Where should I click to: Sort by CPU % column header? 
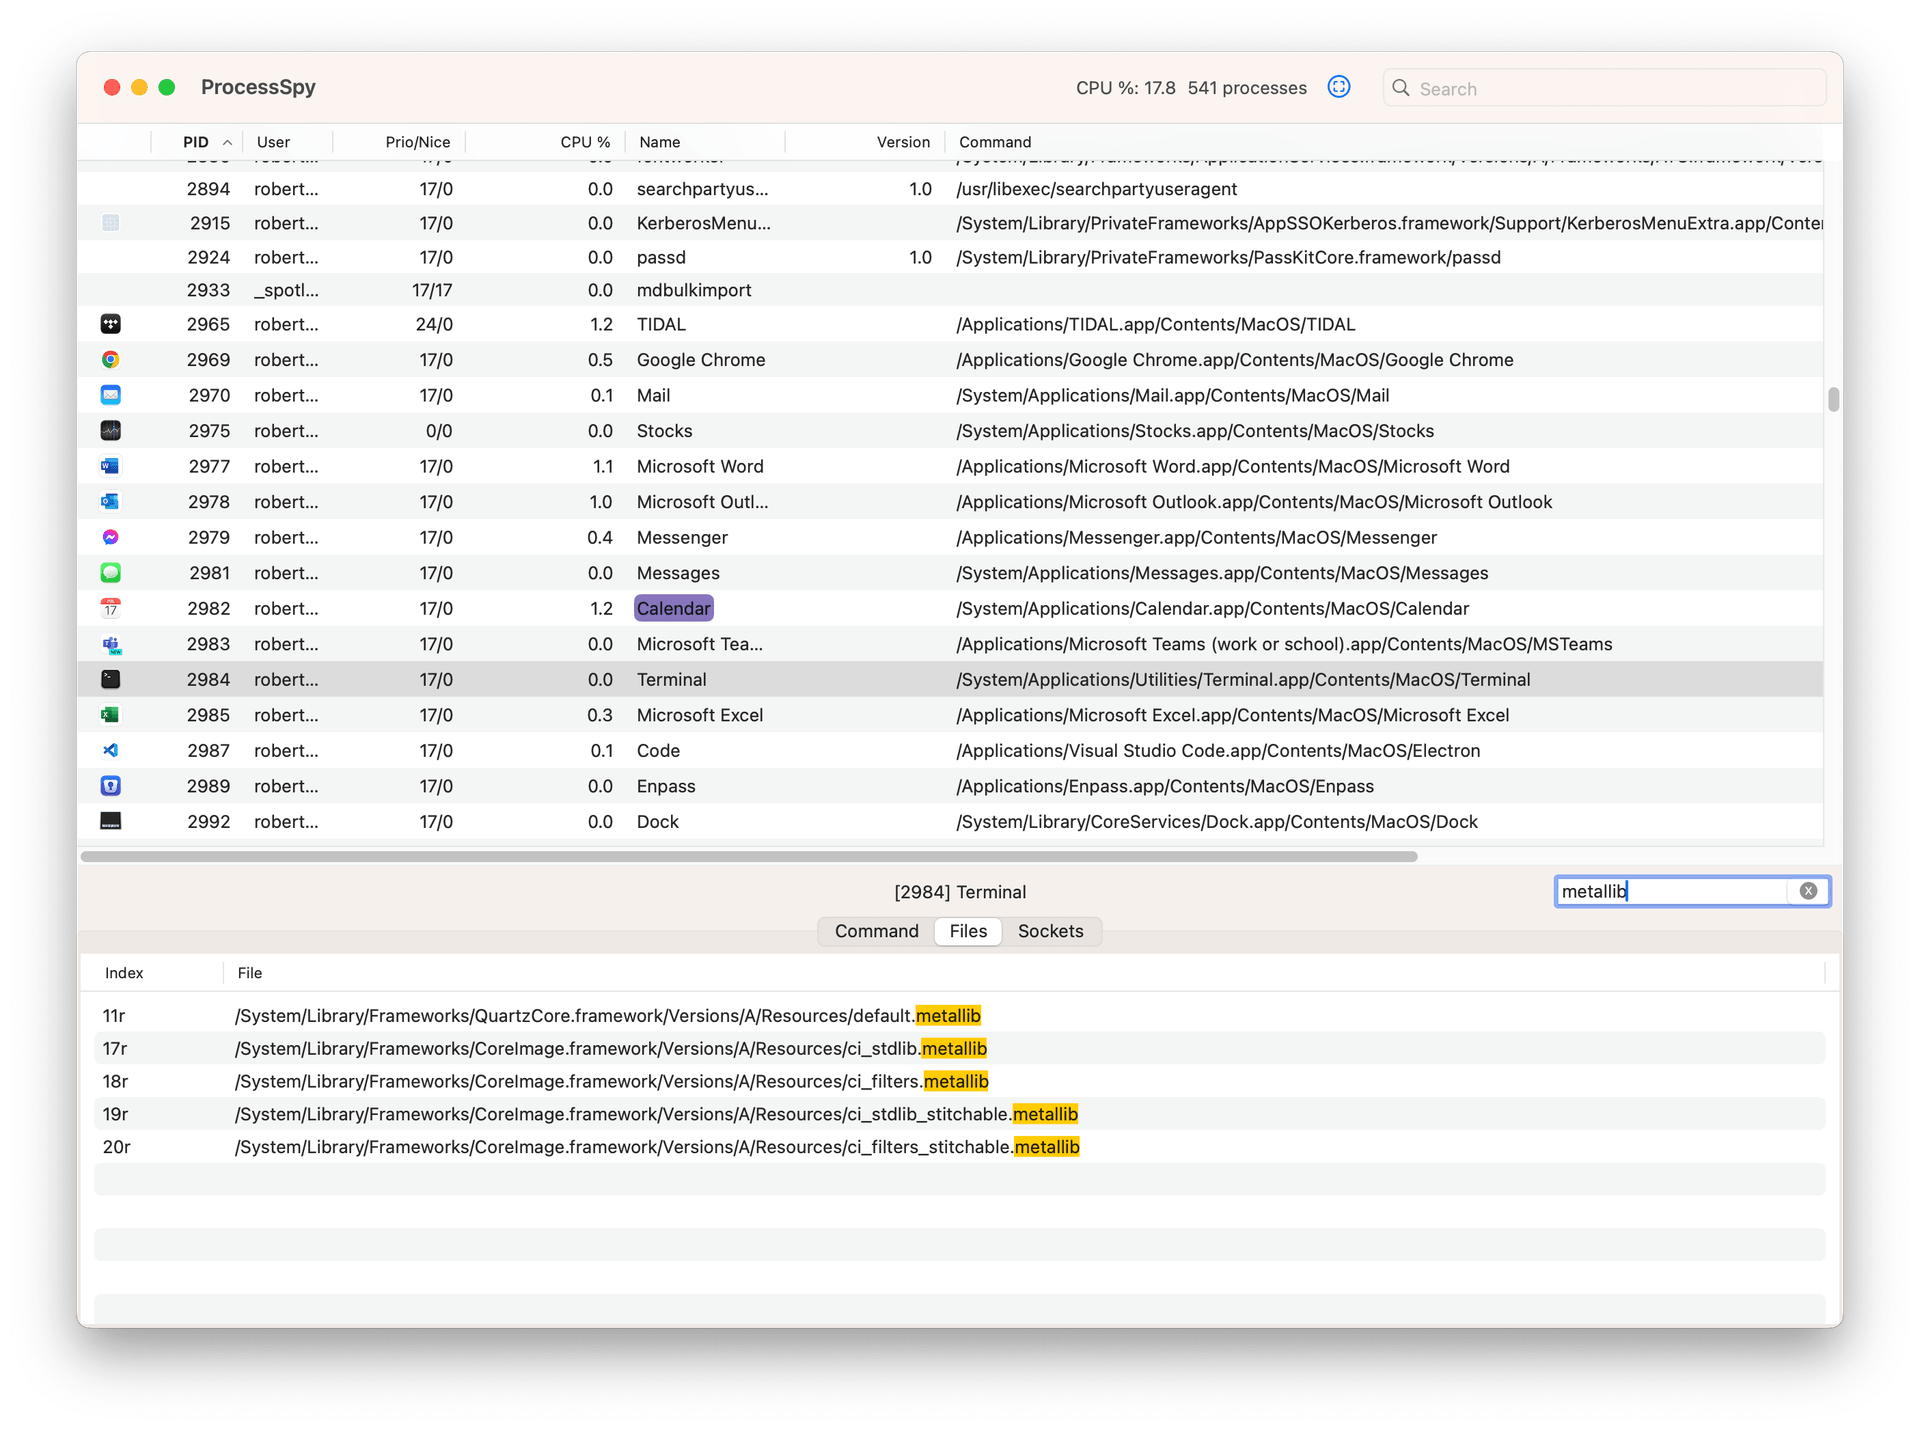(x=585, y=142)
